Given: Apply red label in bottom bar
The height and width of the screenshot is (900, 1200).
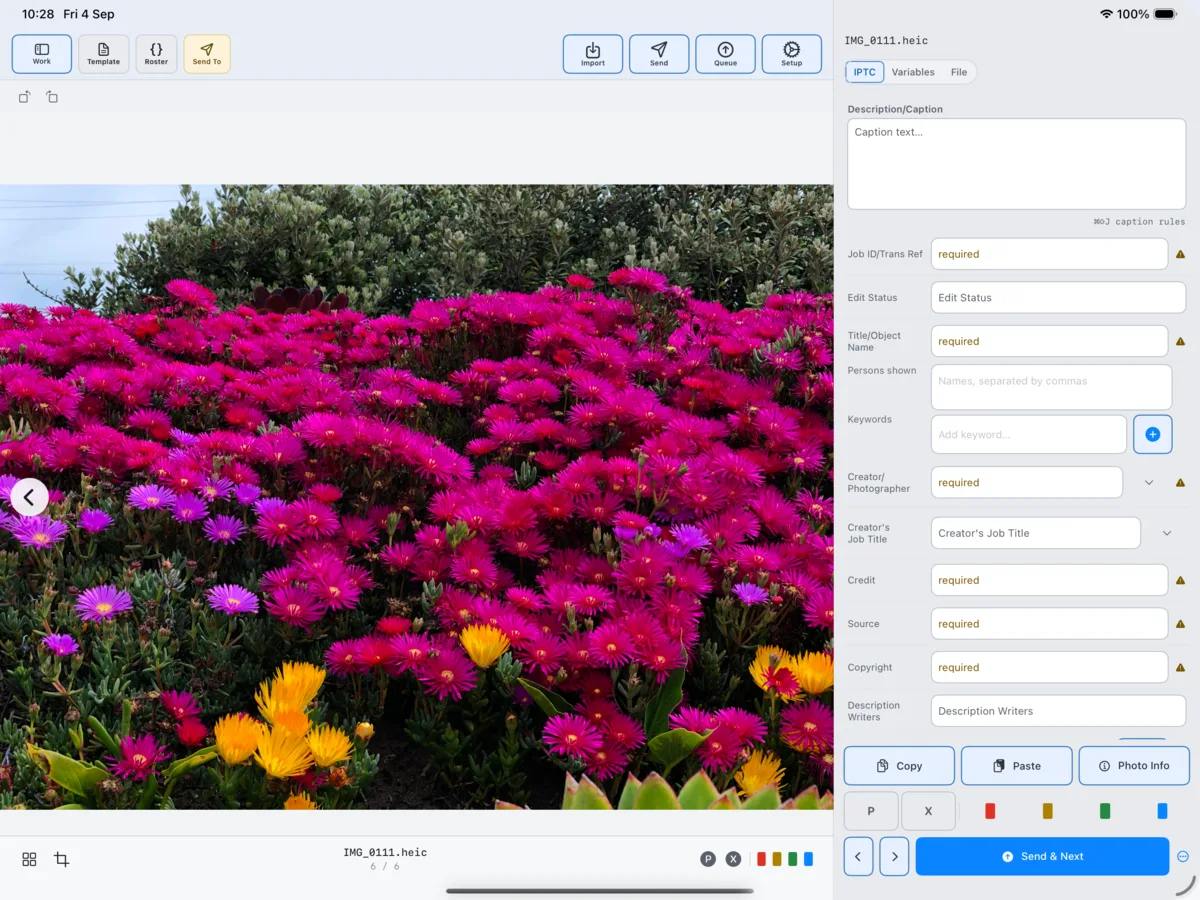Looking at the screenshot, I should click(x=762, y=859).
